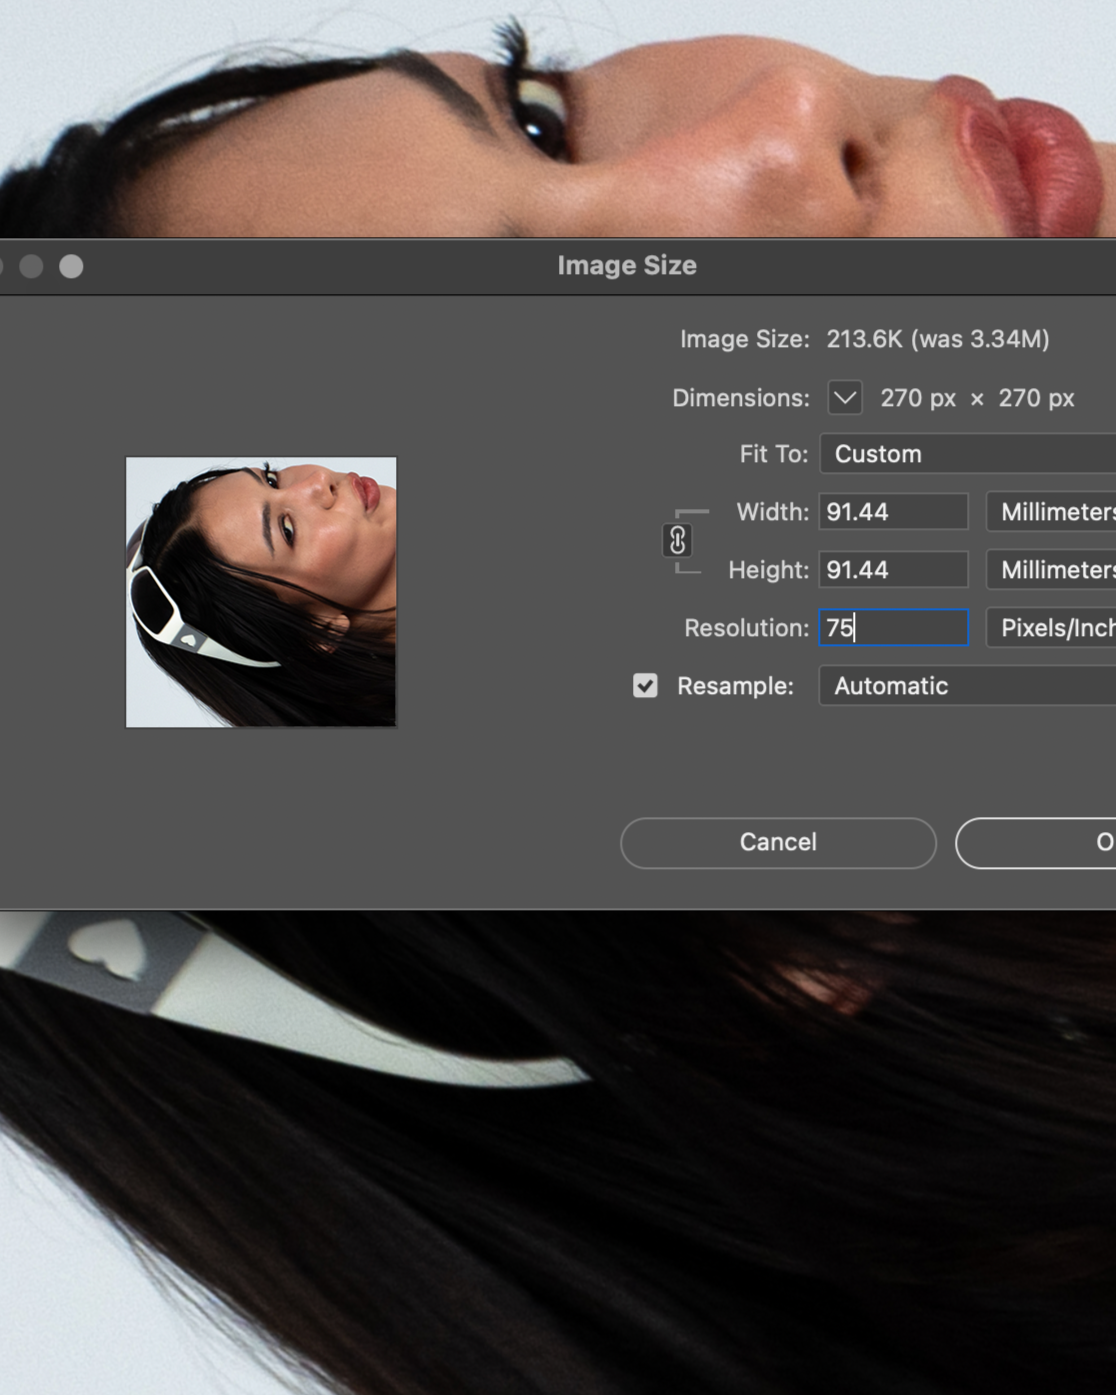Click the light gray zoom window button
This screenshot has height=1395, width=1116.
(x=71, y=266)
